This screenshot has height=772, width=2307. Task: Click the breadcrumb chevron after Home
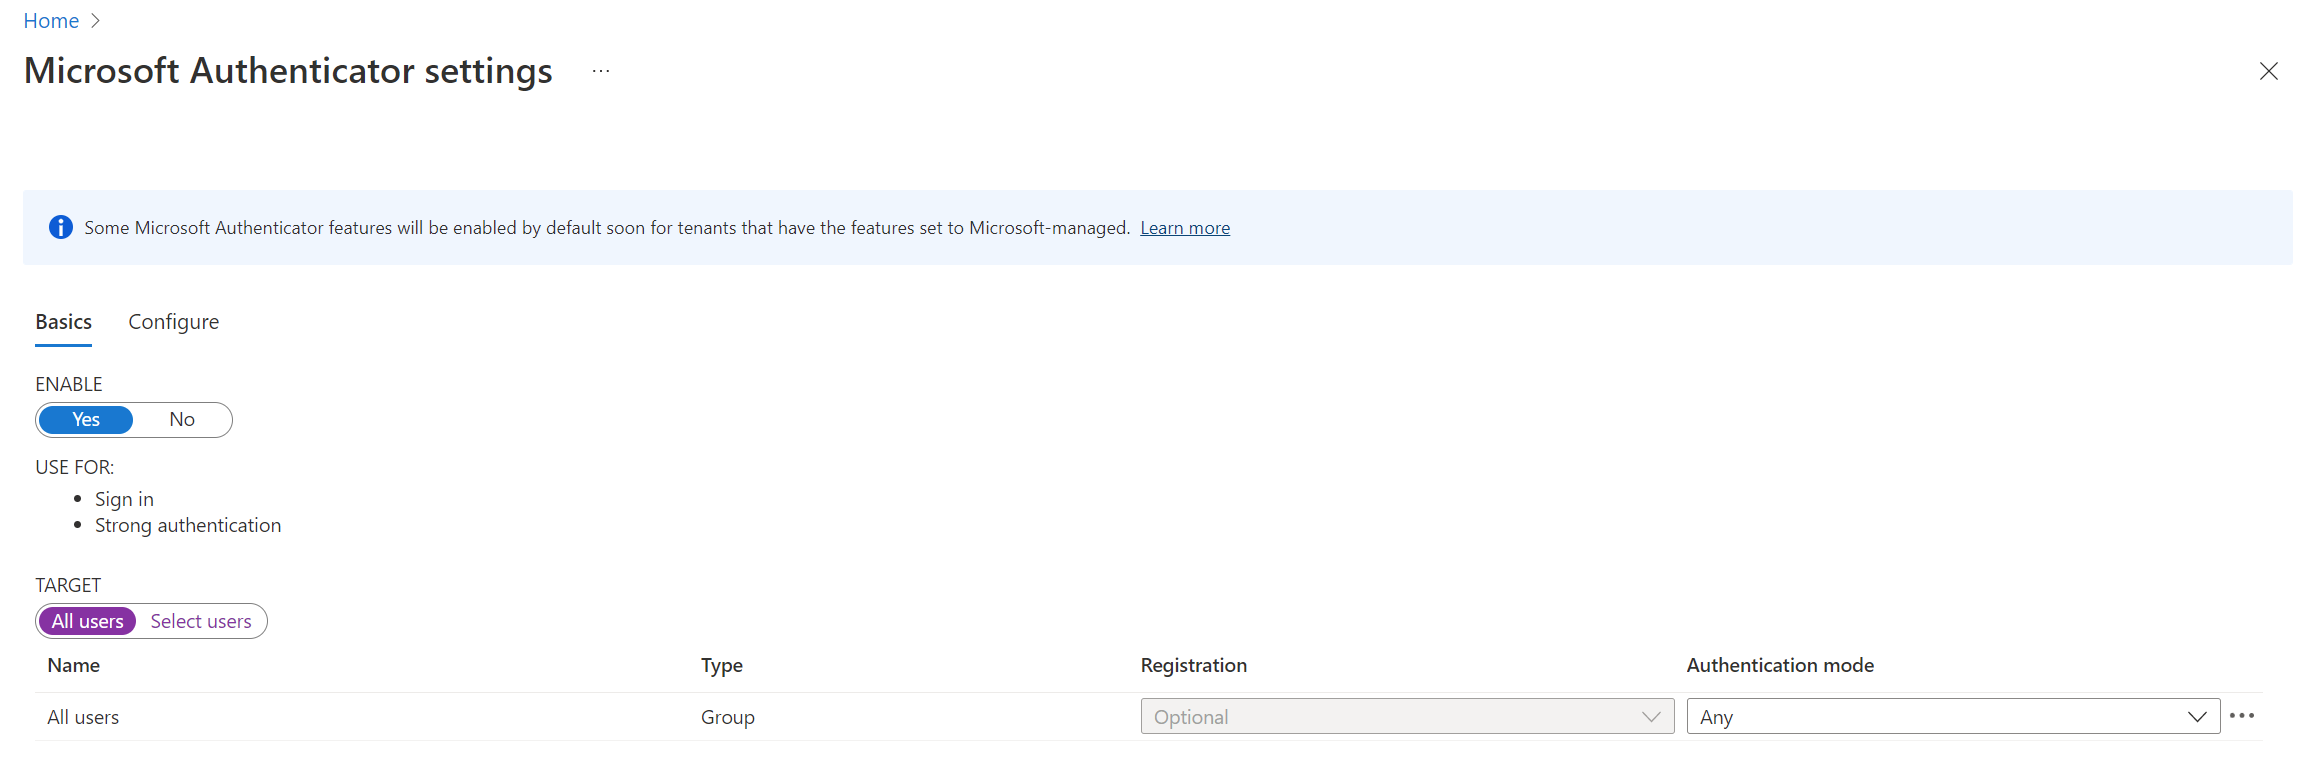[96, 21]
